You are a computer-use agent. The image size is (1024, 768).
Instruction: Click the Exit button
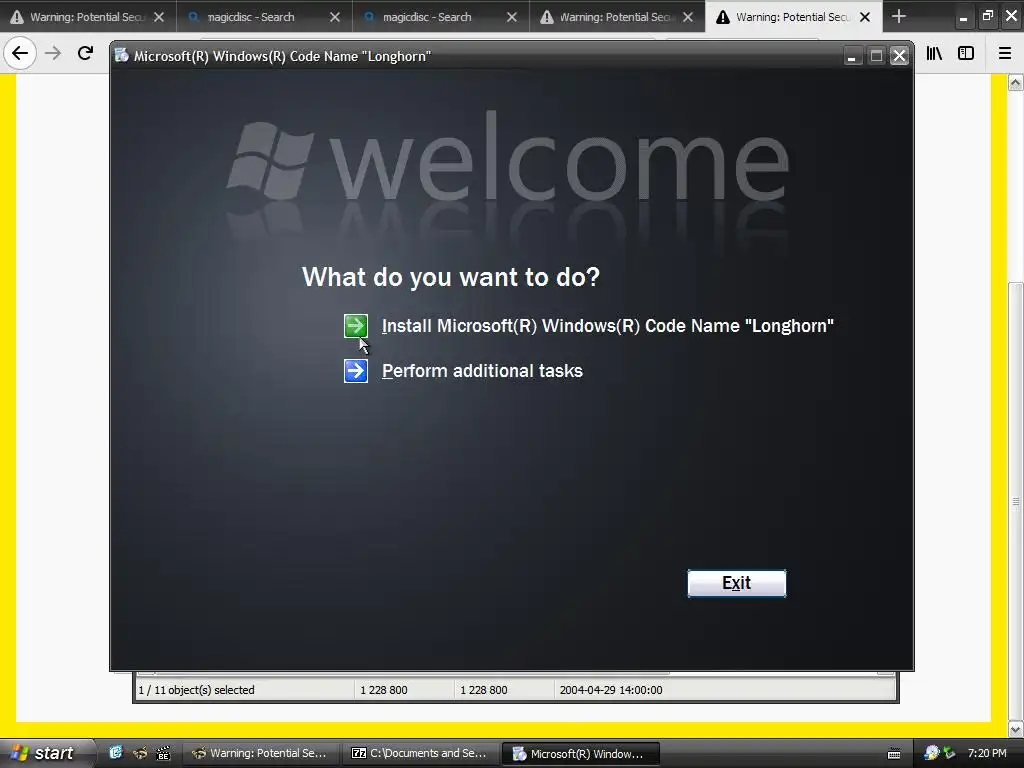pos(737,583)
